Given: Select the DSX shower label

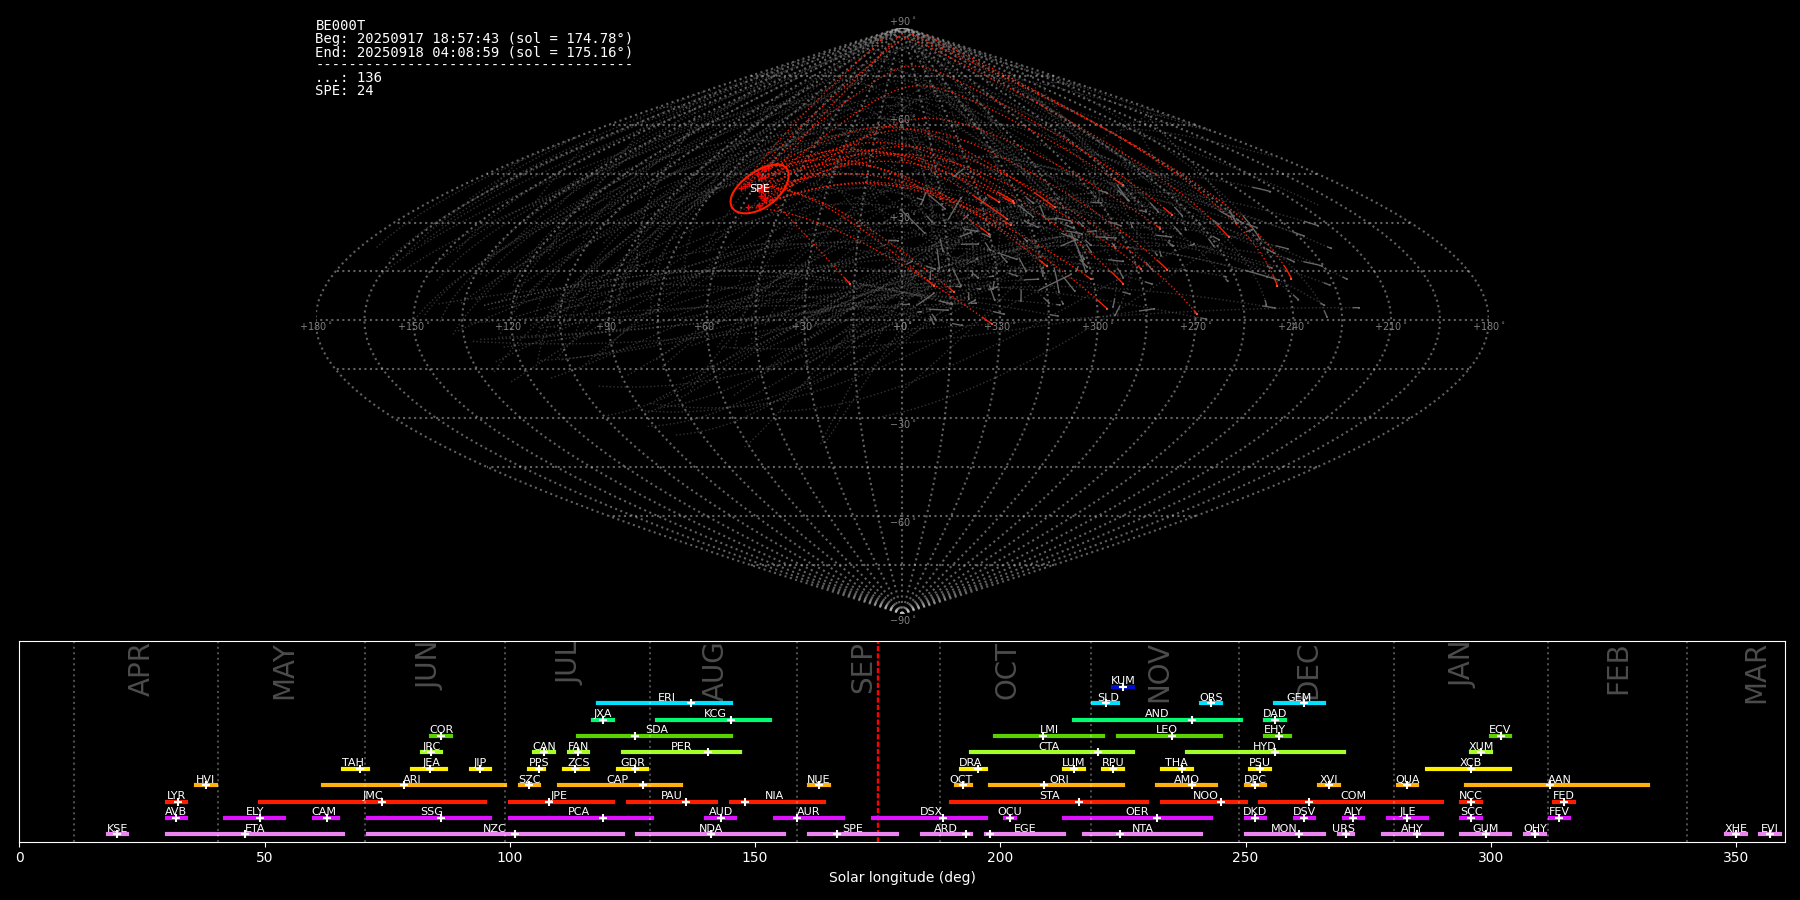Looking at the screenshot, I should coord(931,812).
